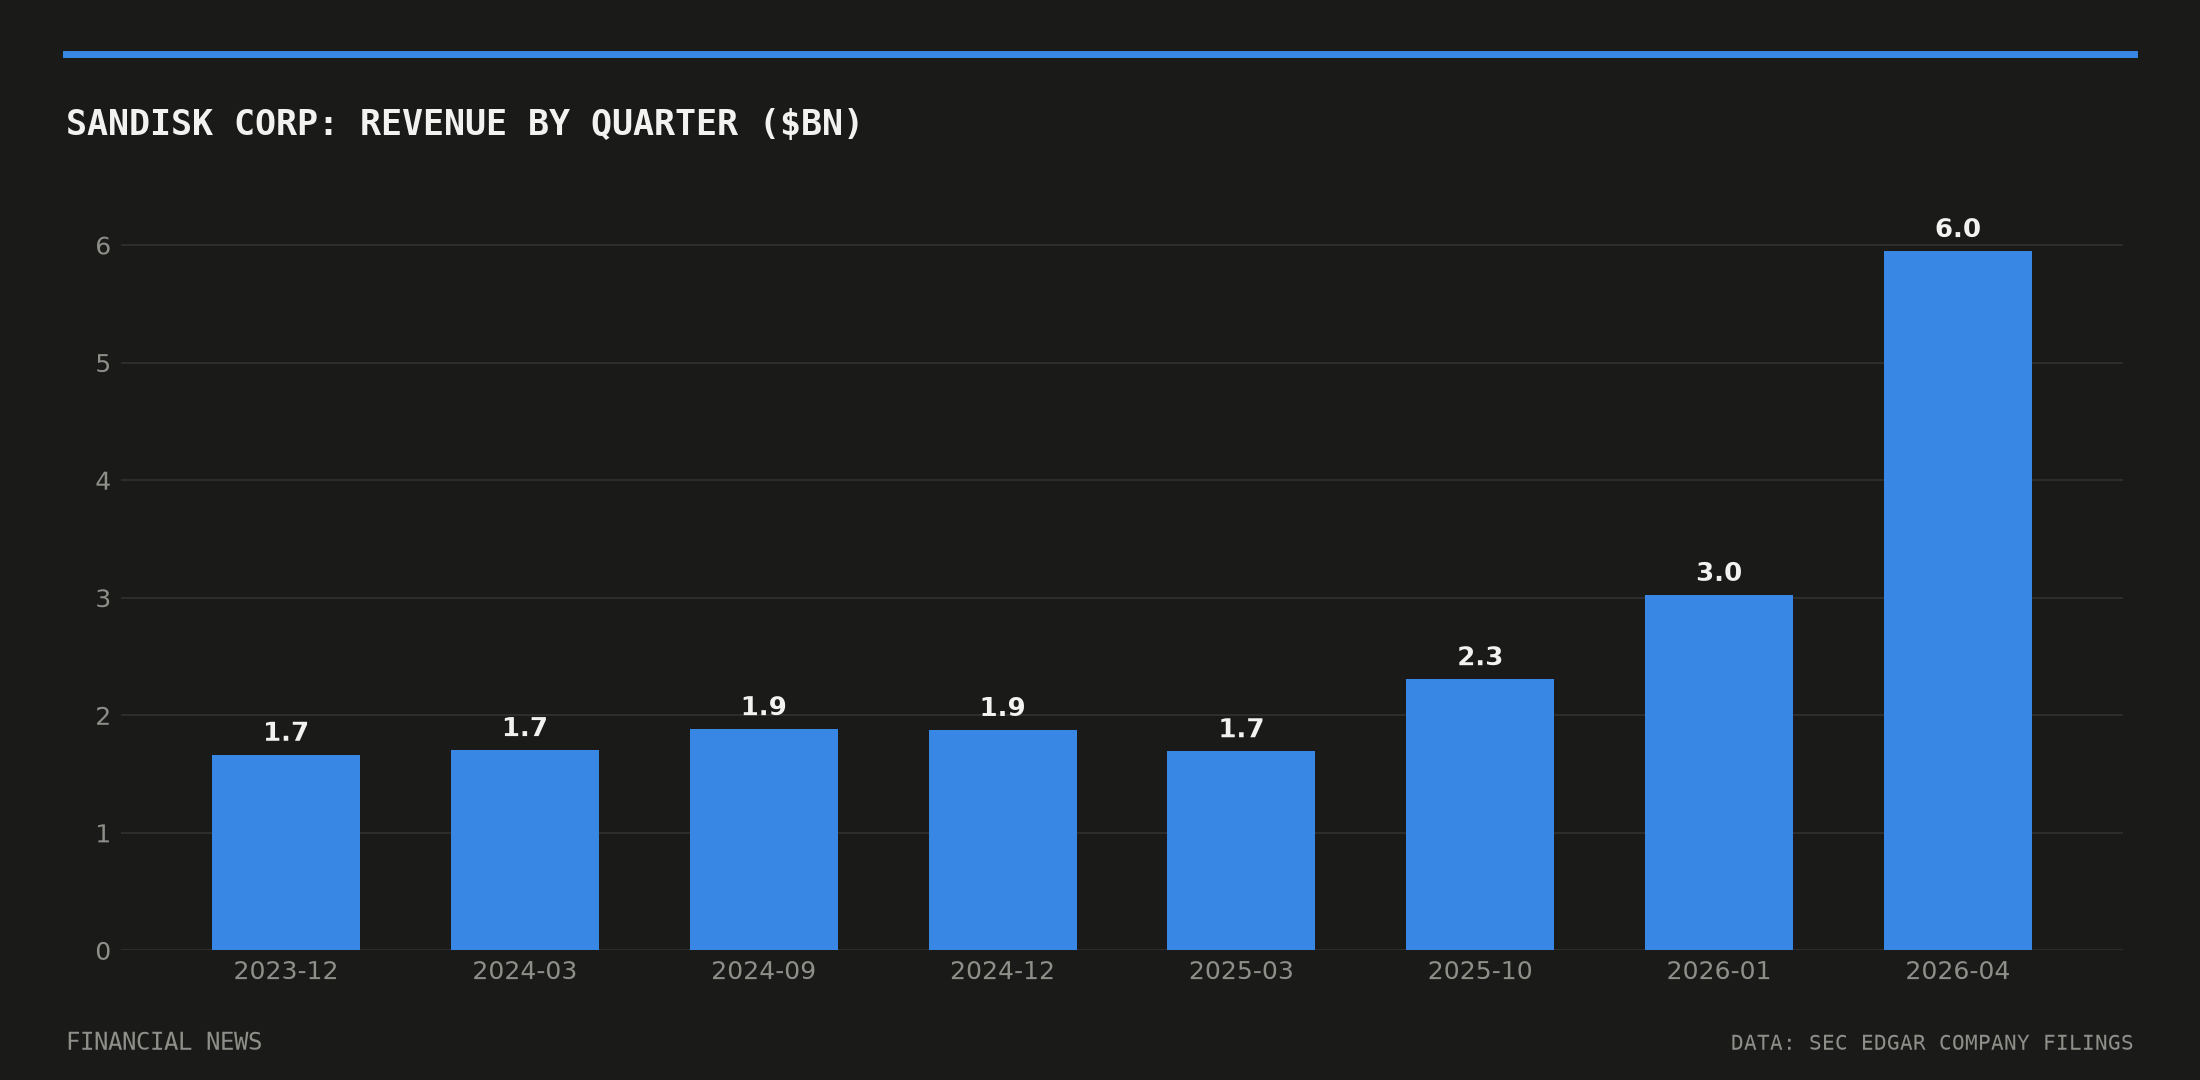Click the x-axis label 2024-03
Viewport: 2200px width, 1080px height.
(525, 971)
